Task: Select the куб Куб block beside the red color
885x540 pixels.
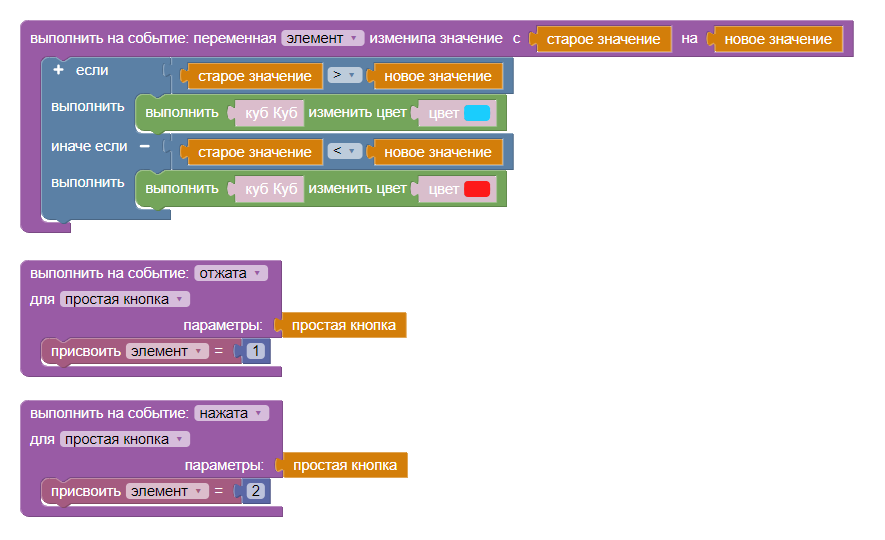Action: (x=271, y=189)
